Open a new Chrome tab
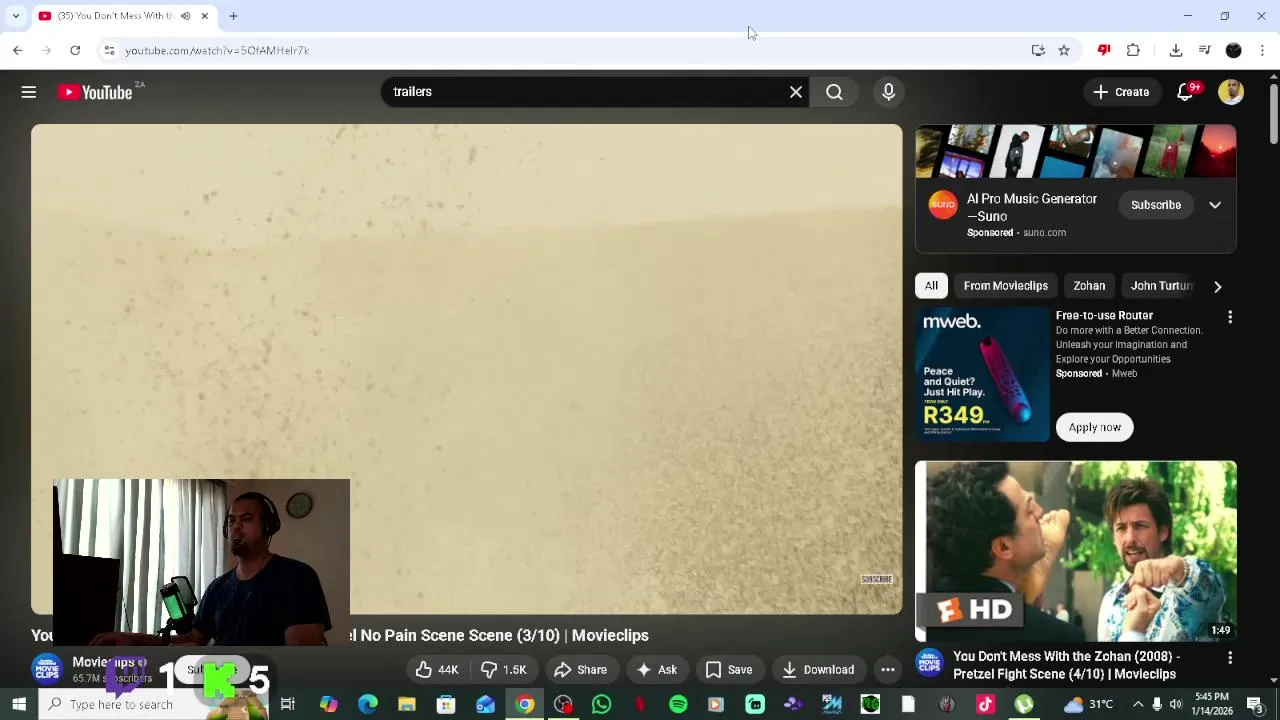Screen dimensions: 1280x720 pyautogui.click(x=233, y=16)
